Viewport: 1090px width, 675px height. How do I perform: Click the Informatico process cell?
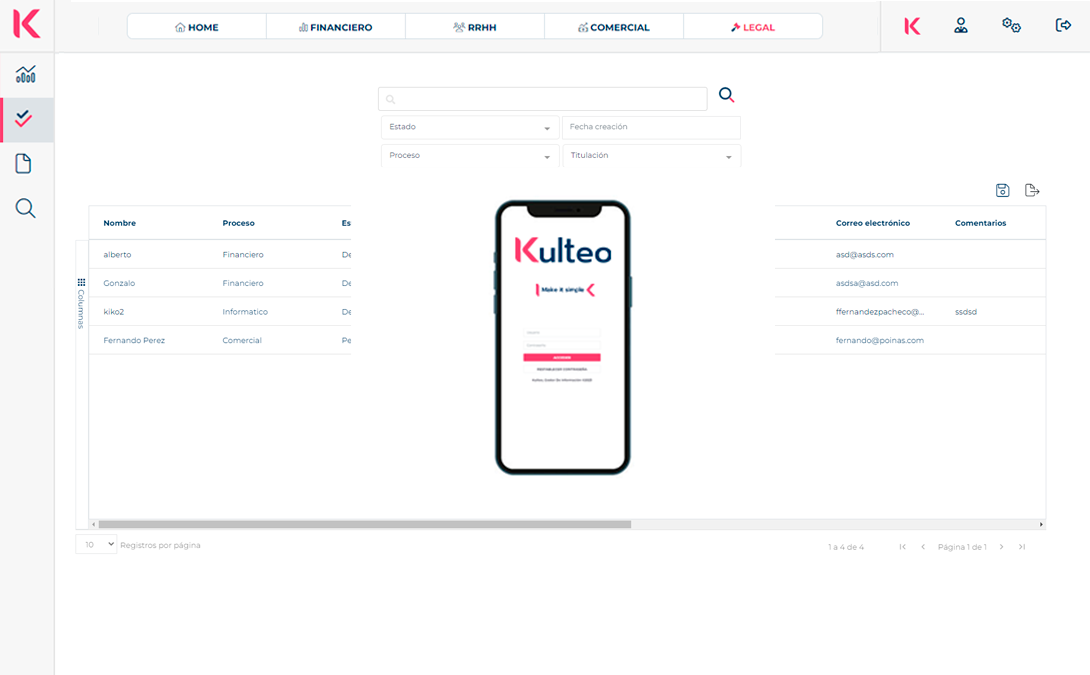[x=245, y=311]
